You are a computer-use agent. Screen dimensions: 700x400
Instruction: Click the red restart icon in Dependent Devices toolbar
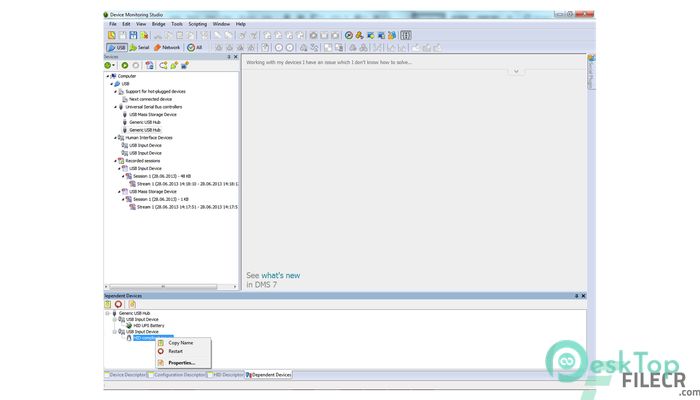tap(118, 304)
